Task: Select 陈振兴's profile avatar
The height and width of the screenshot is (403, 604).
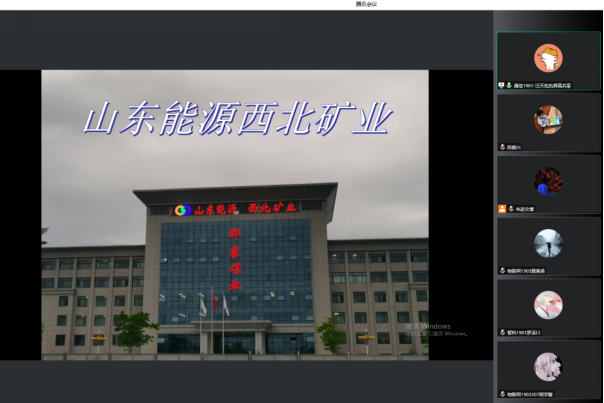Action: [548, 119]
